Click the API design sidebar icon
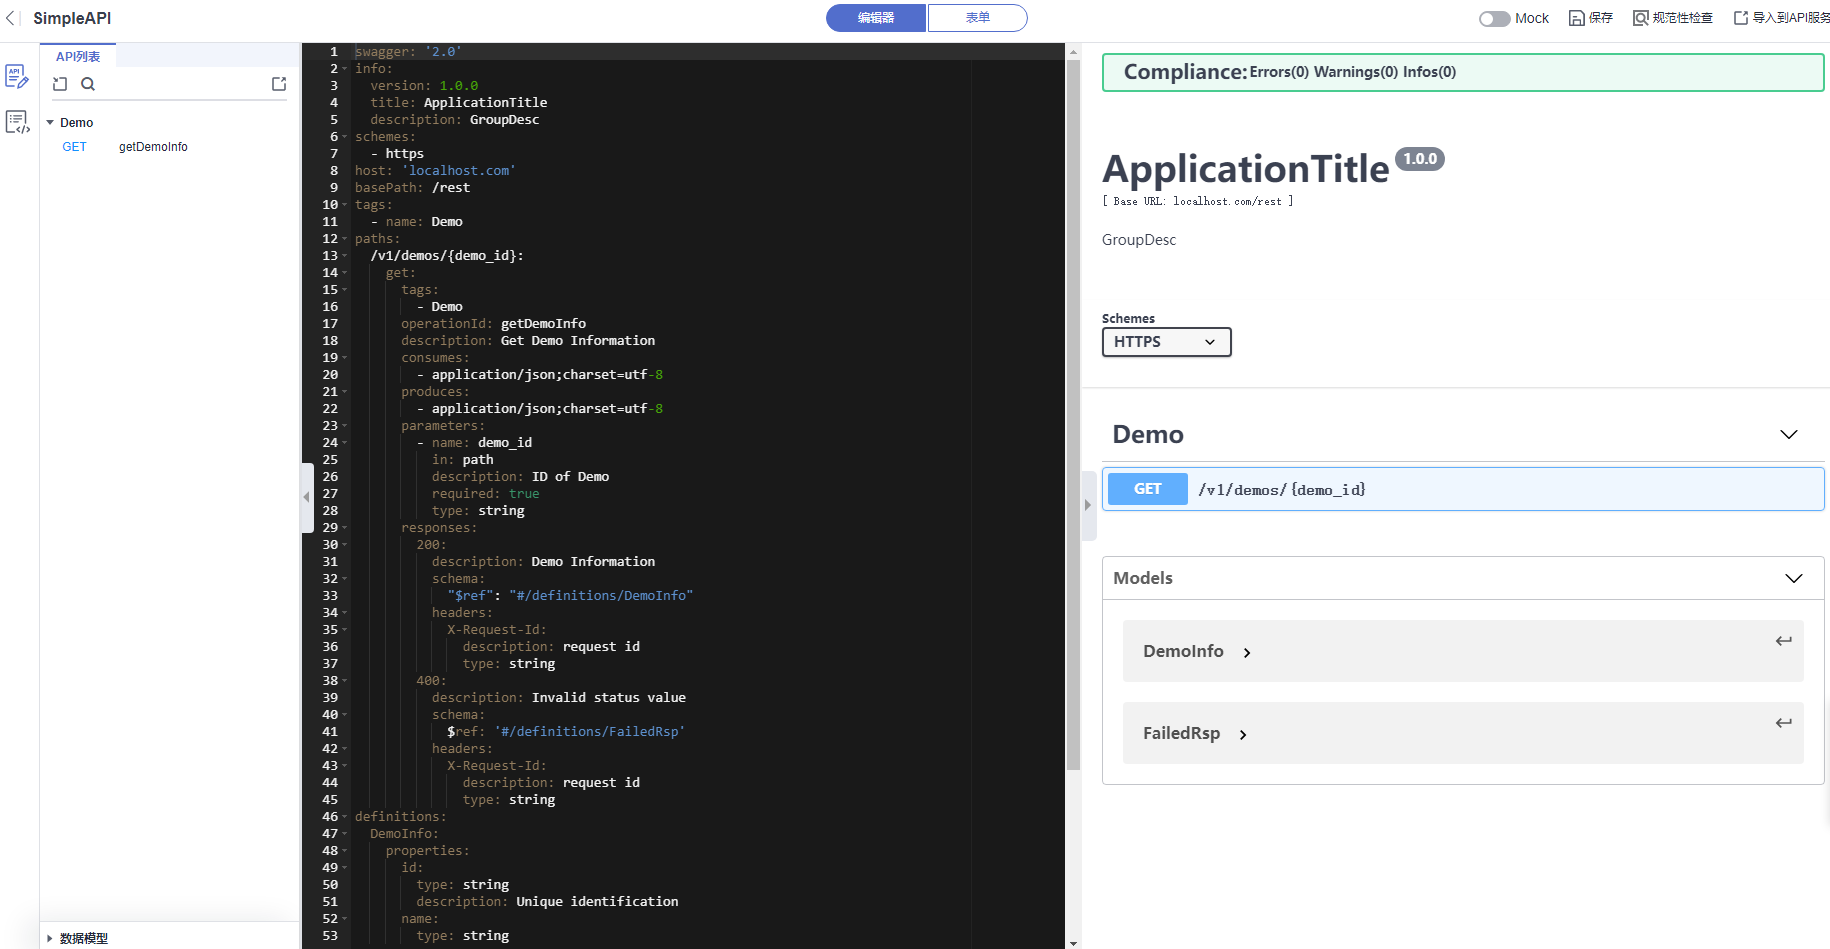The image size is (1830, 949). 17,76
